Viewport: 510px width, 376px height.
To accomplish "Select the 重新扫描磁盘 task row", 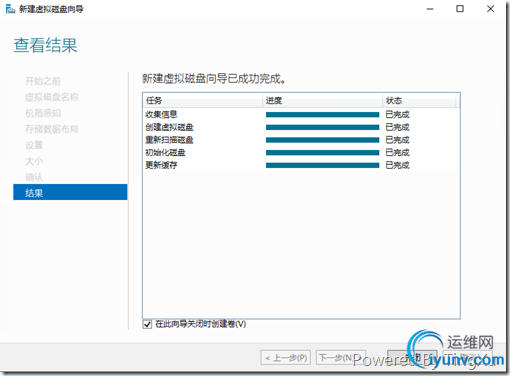I will tap(301, 140).
